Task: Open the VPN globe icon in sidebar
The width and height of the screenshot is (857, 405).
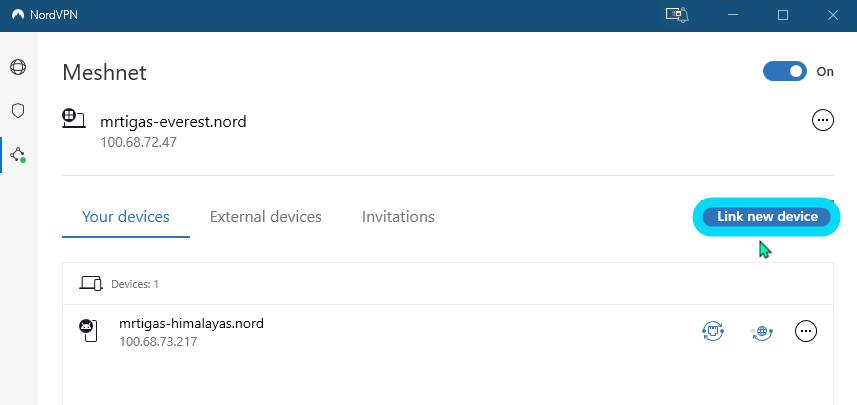Action: [x=18, y=67]
